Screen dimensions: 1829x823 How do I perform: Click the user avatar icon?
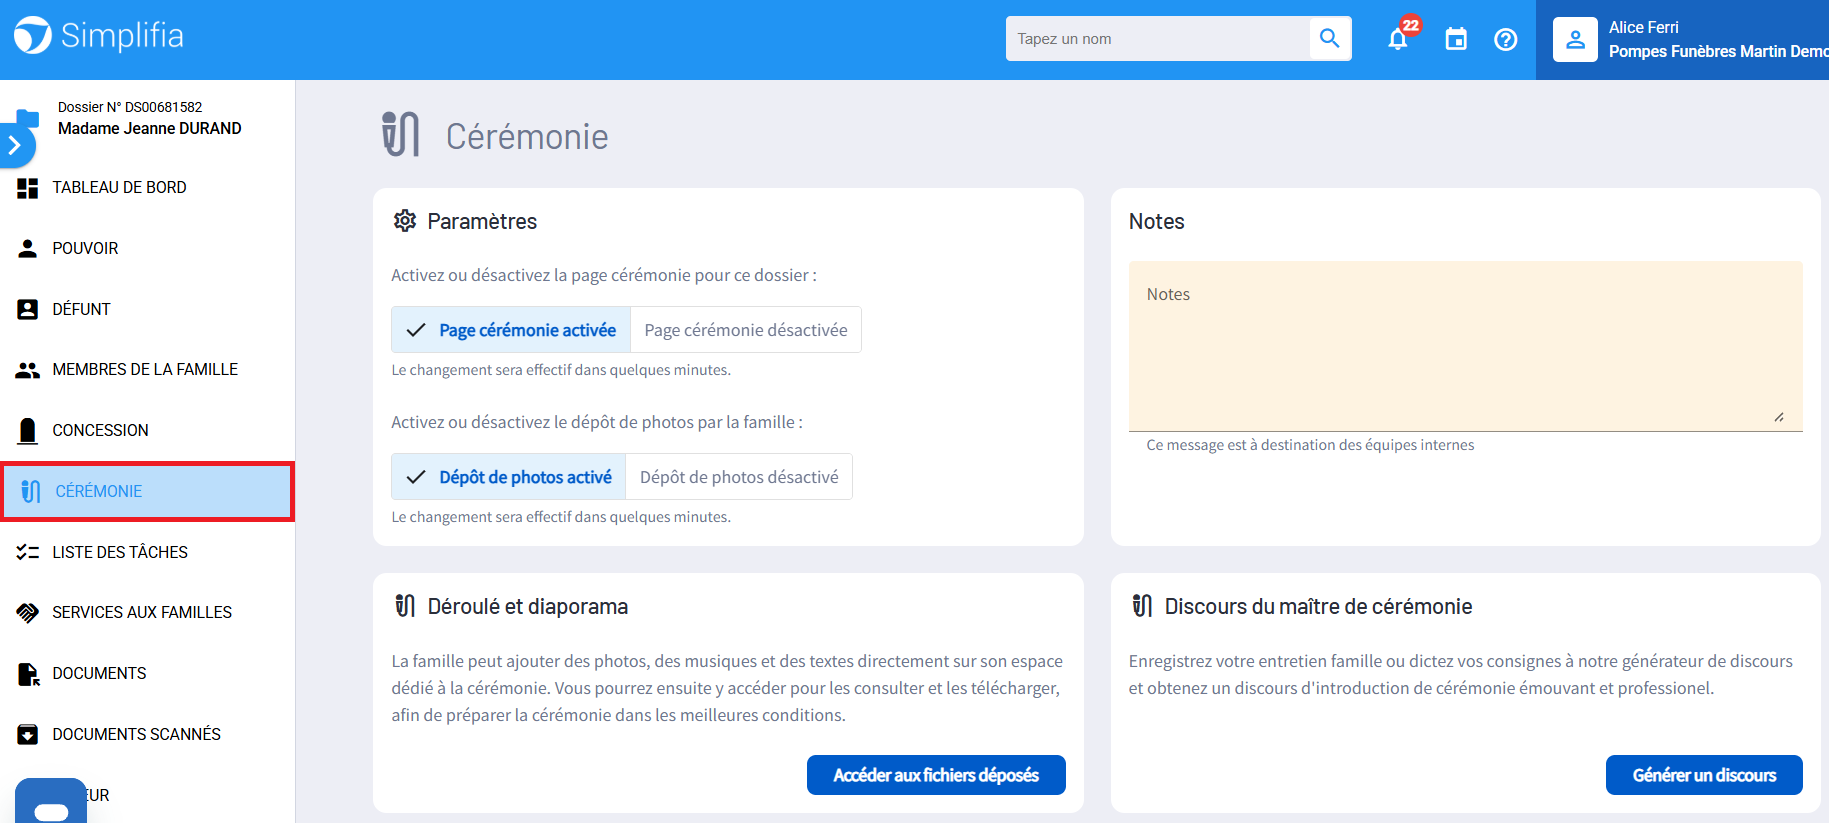(1575, 40)
